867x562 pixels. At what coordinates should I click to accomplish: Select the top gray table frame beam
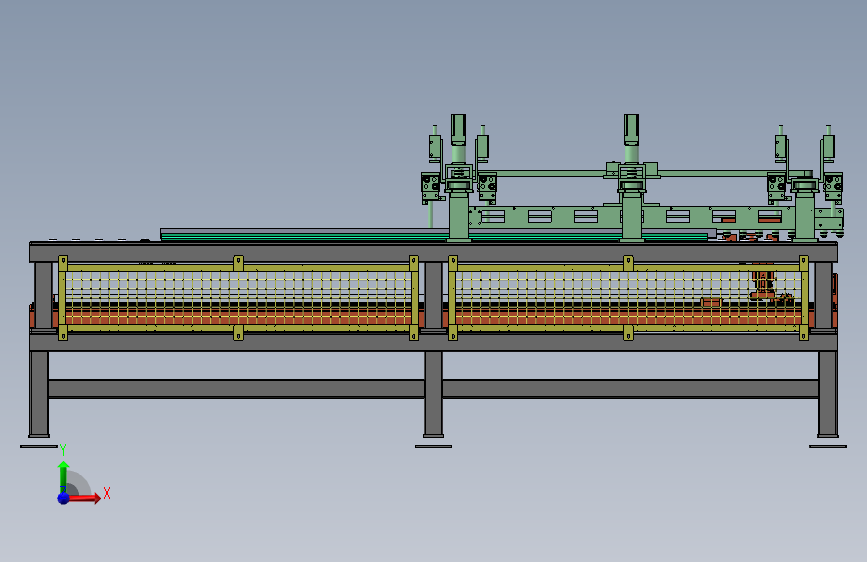pyautogui.click(x=434, y=252)
